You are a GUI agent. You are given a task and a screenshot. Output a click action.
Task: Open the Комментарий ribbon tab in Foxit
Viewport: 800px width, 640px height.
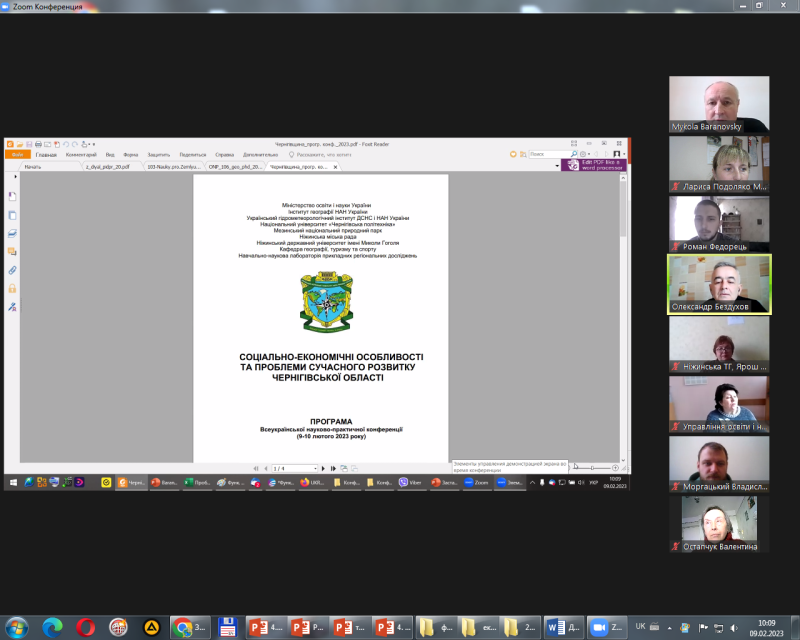click(x=81, y=155)
